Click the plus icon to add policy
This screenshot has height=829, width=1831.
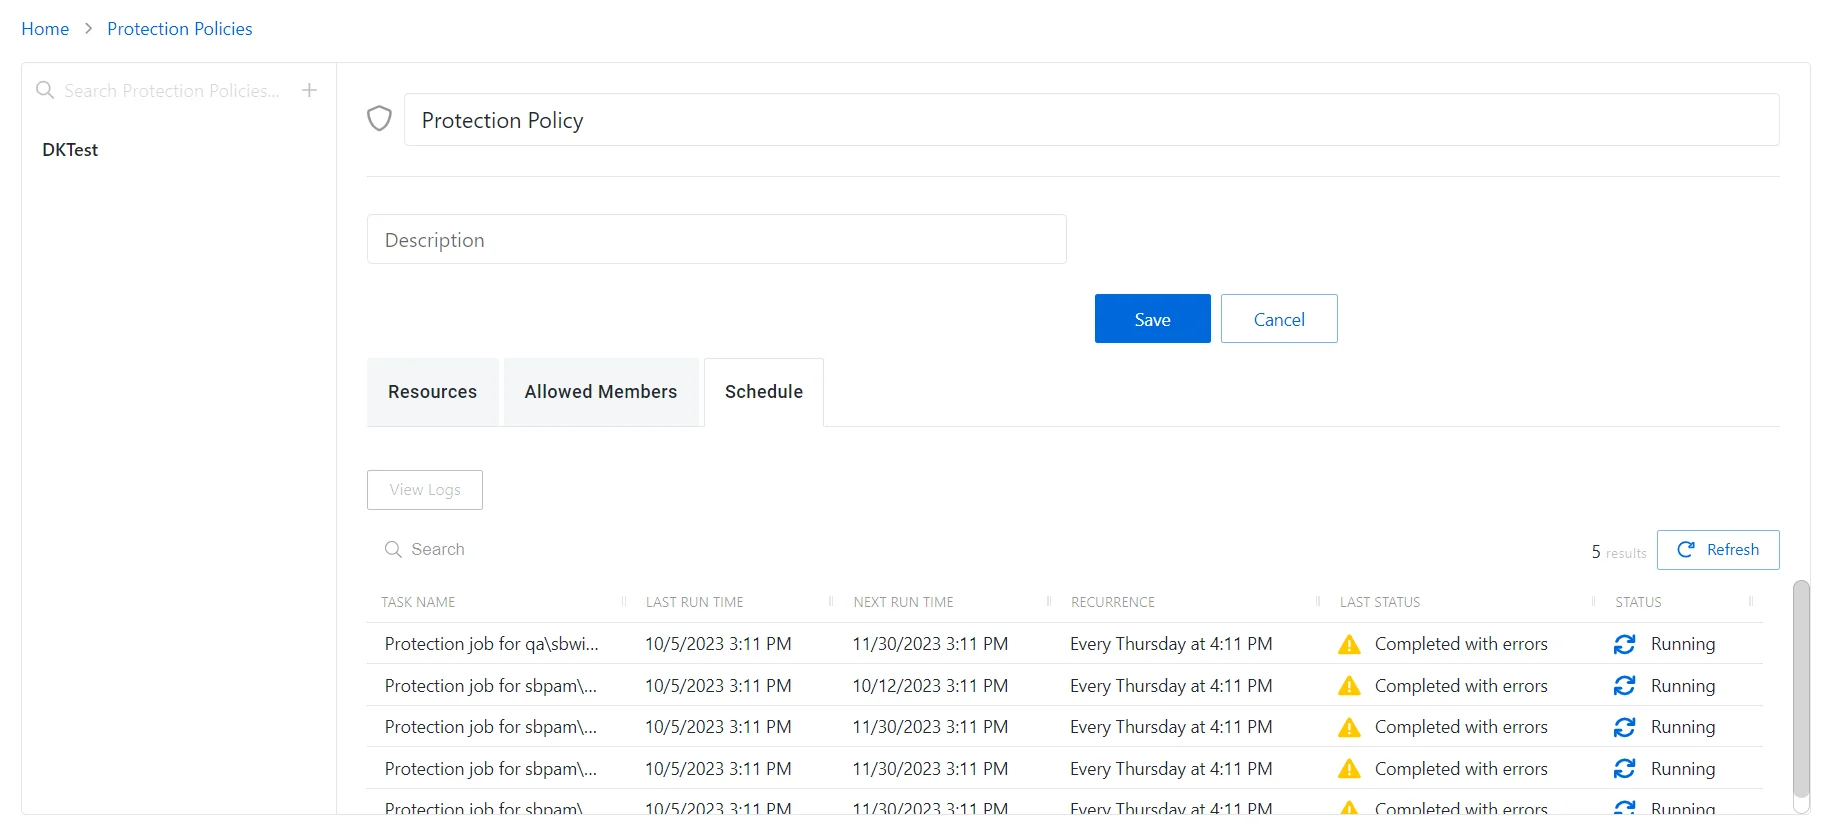click(x=310, y=90)
